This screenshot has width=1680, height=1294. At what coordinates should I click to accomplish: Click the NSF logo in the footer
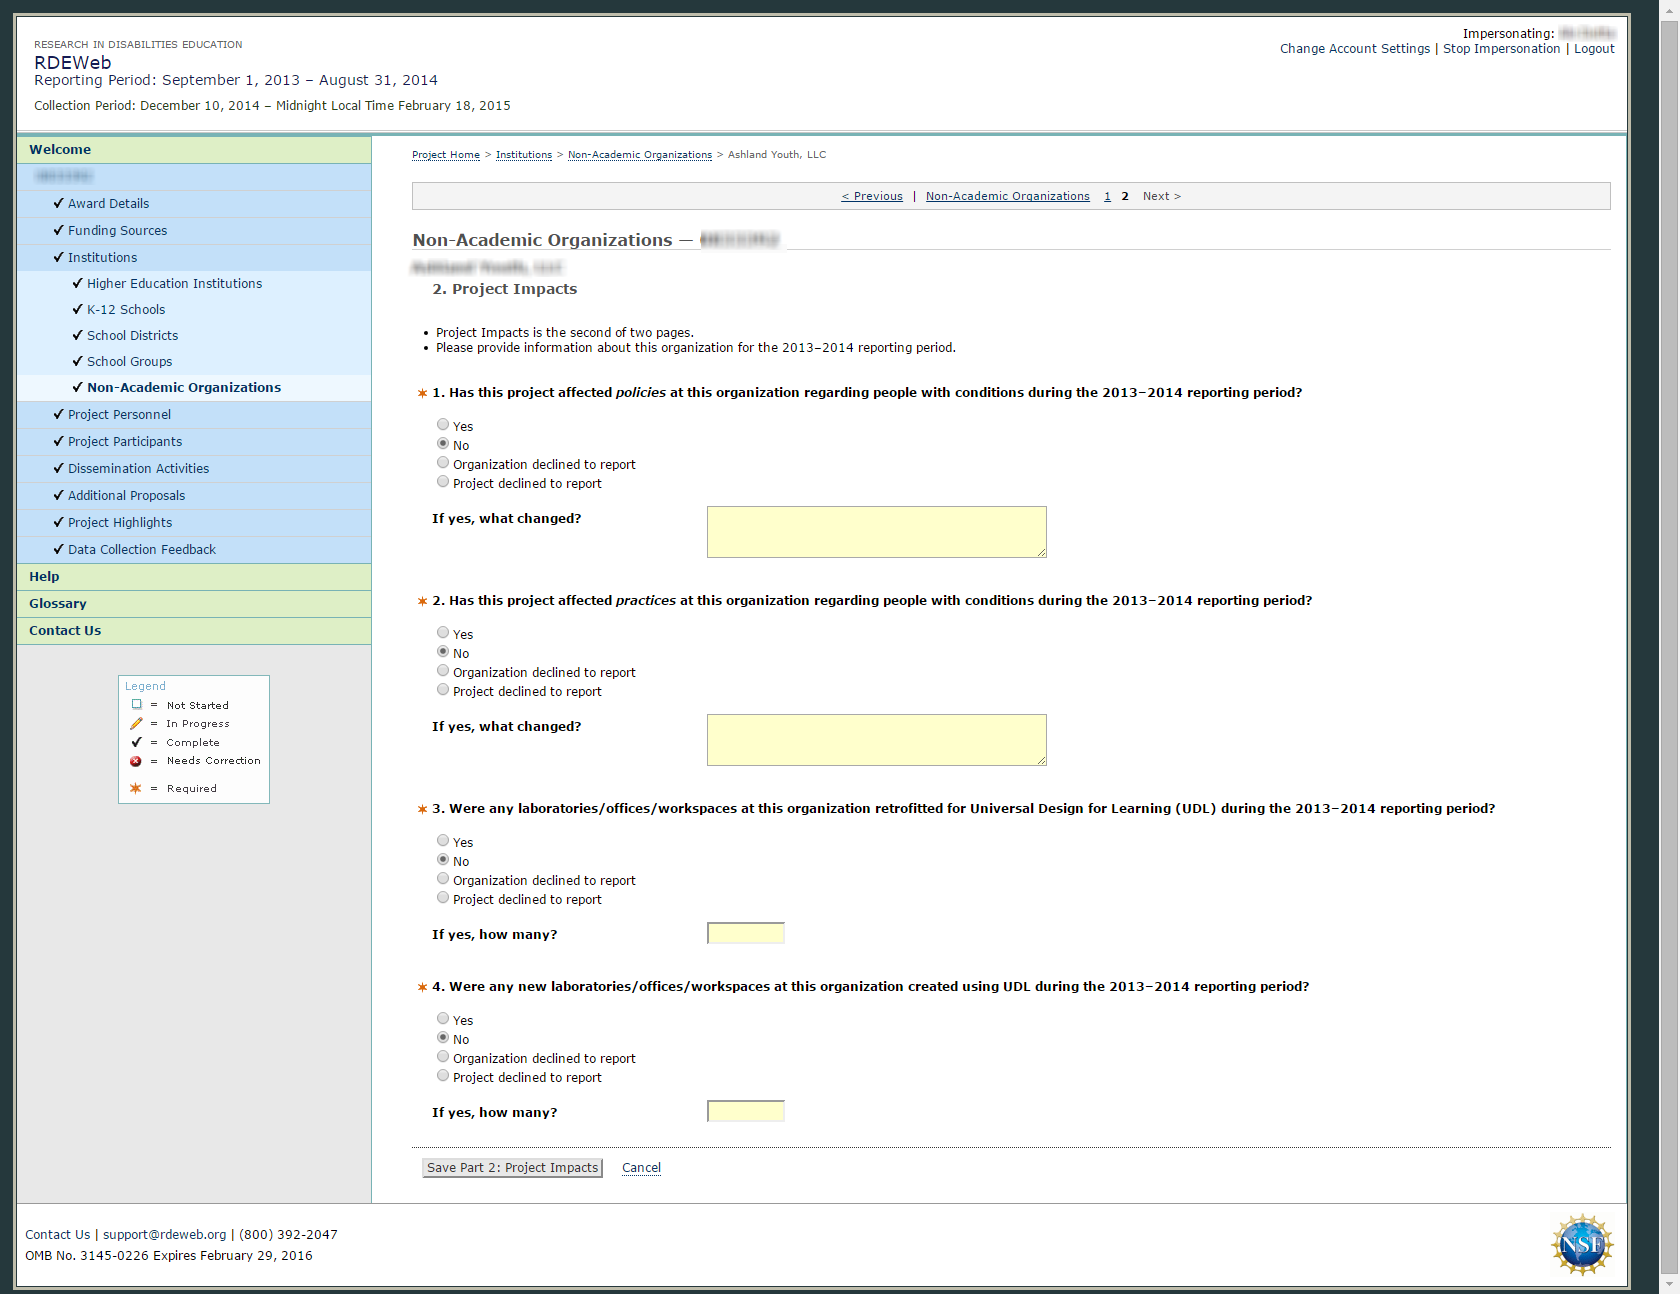(x=1581, y=1245)
